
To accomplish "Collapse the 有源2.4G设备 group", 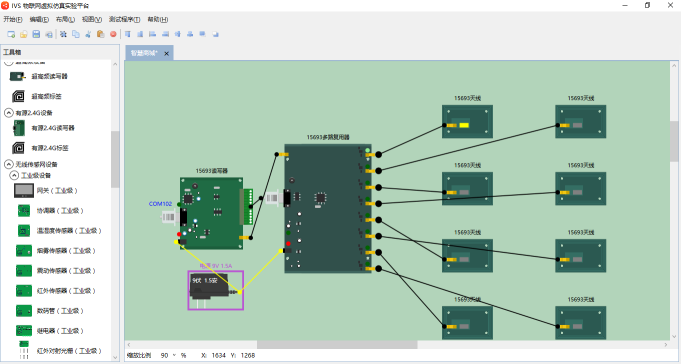I will (x=9, y=113).
